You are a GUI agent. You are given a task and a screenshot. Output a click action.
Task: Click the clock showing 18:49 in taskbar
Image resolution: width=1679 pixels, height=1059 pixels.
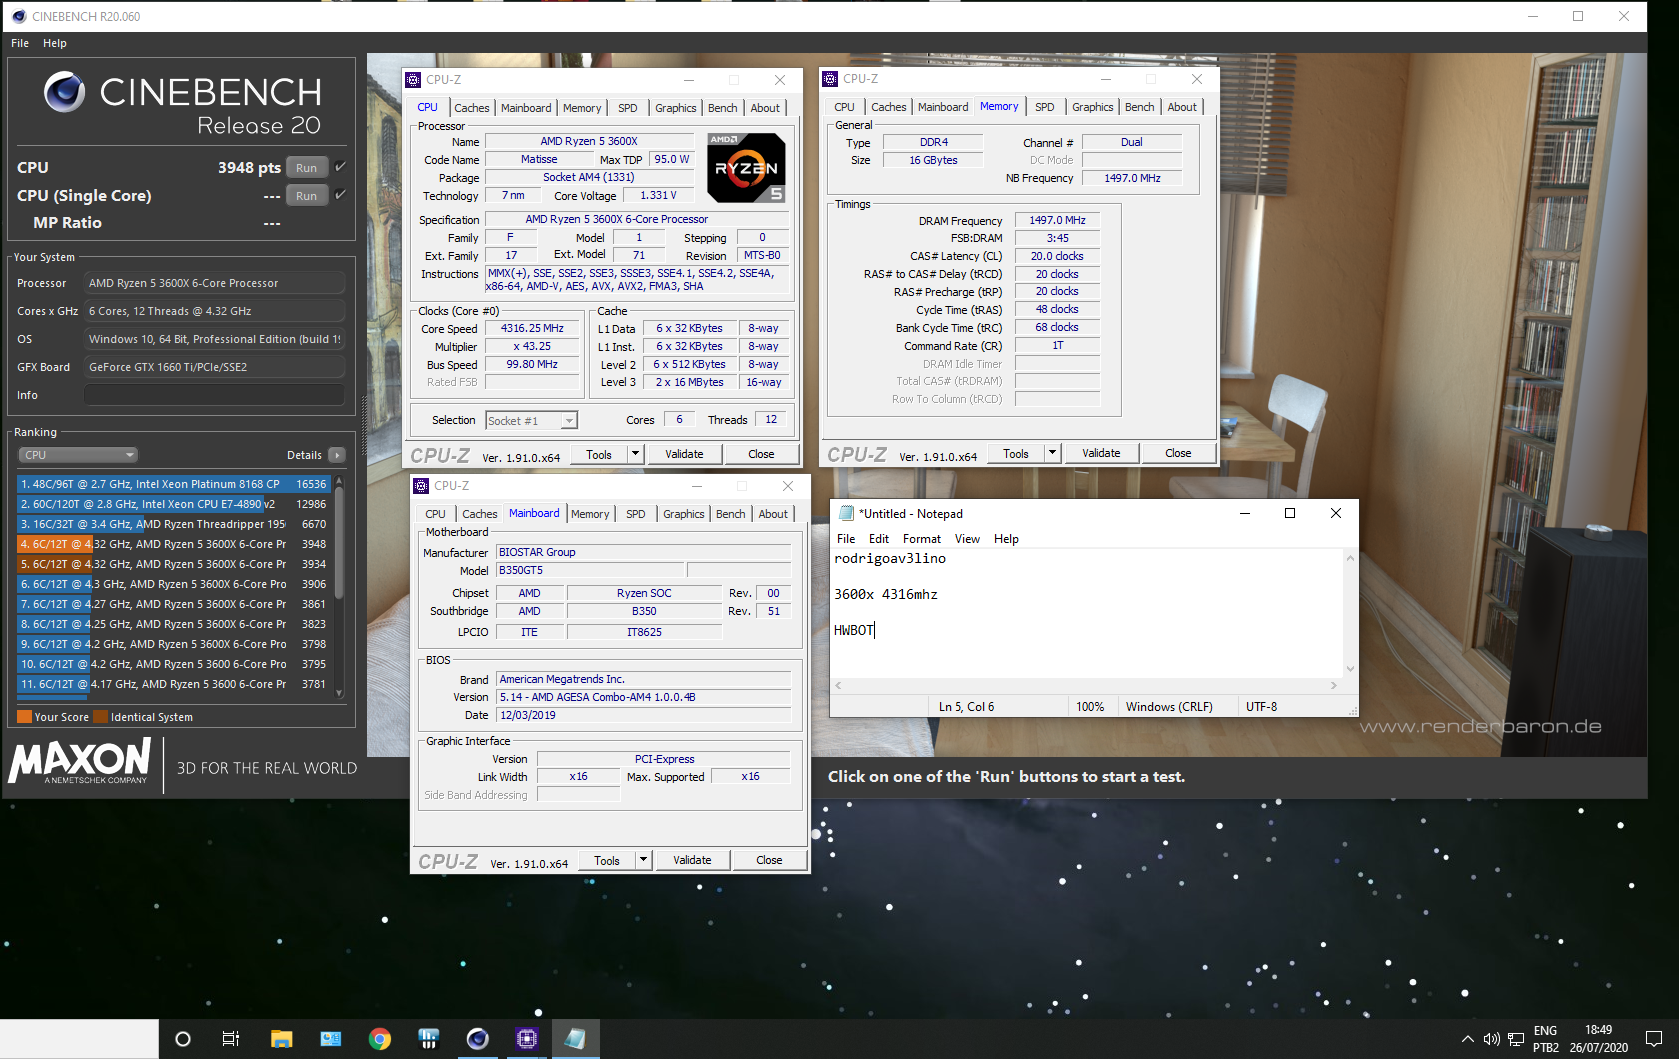tap(1598, 1030)
